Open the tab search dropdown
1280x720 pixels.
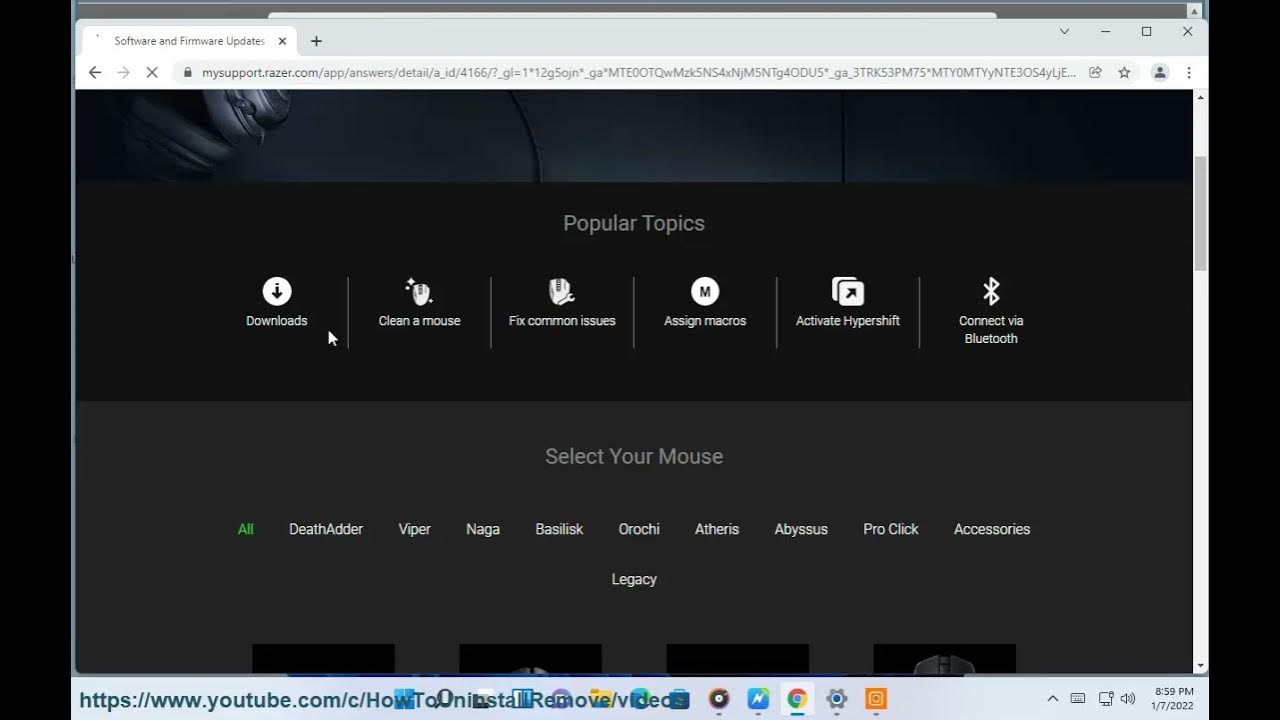pyautogui.click(x=1065, y=31)
